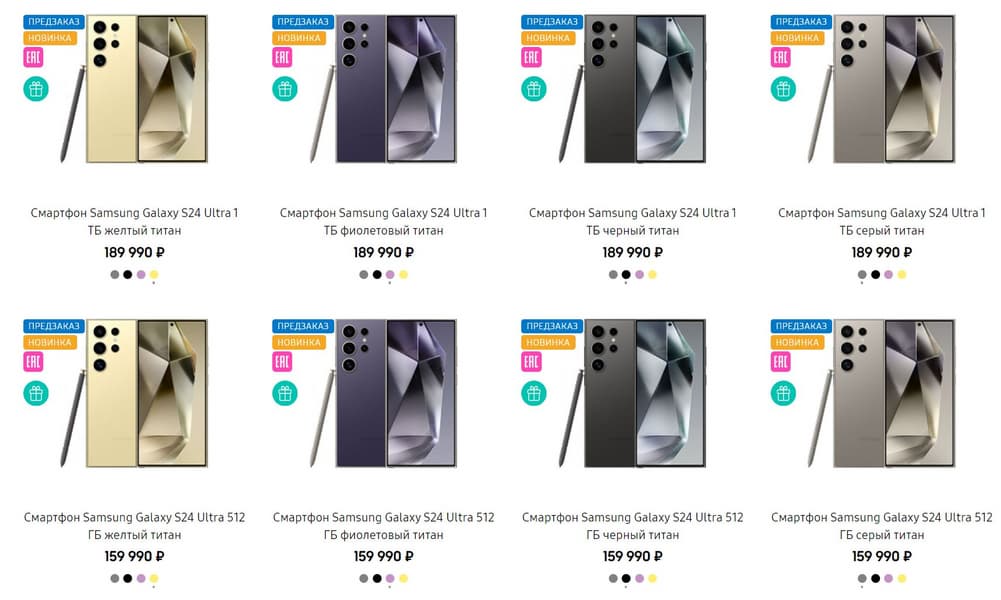Click the gift icon on the yellow 1 ТБ phone

click(36, 89)
